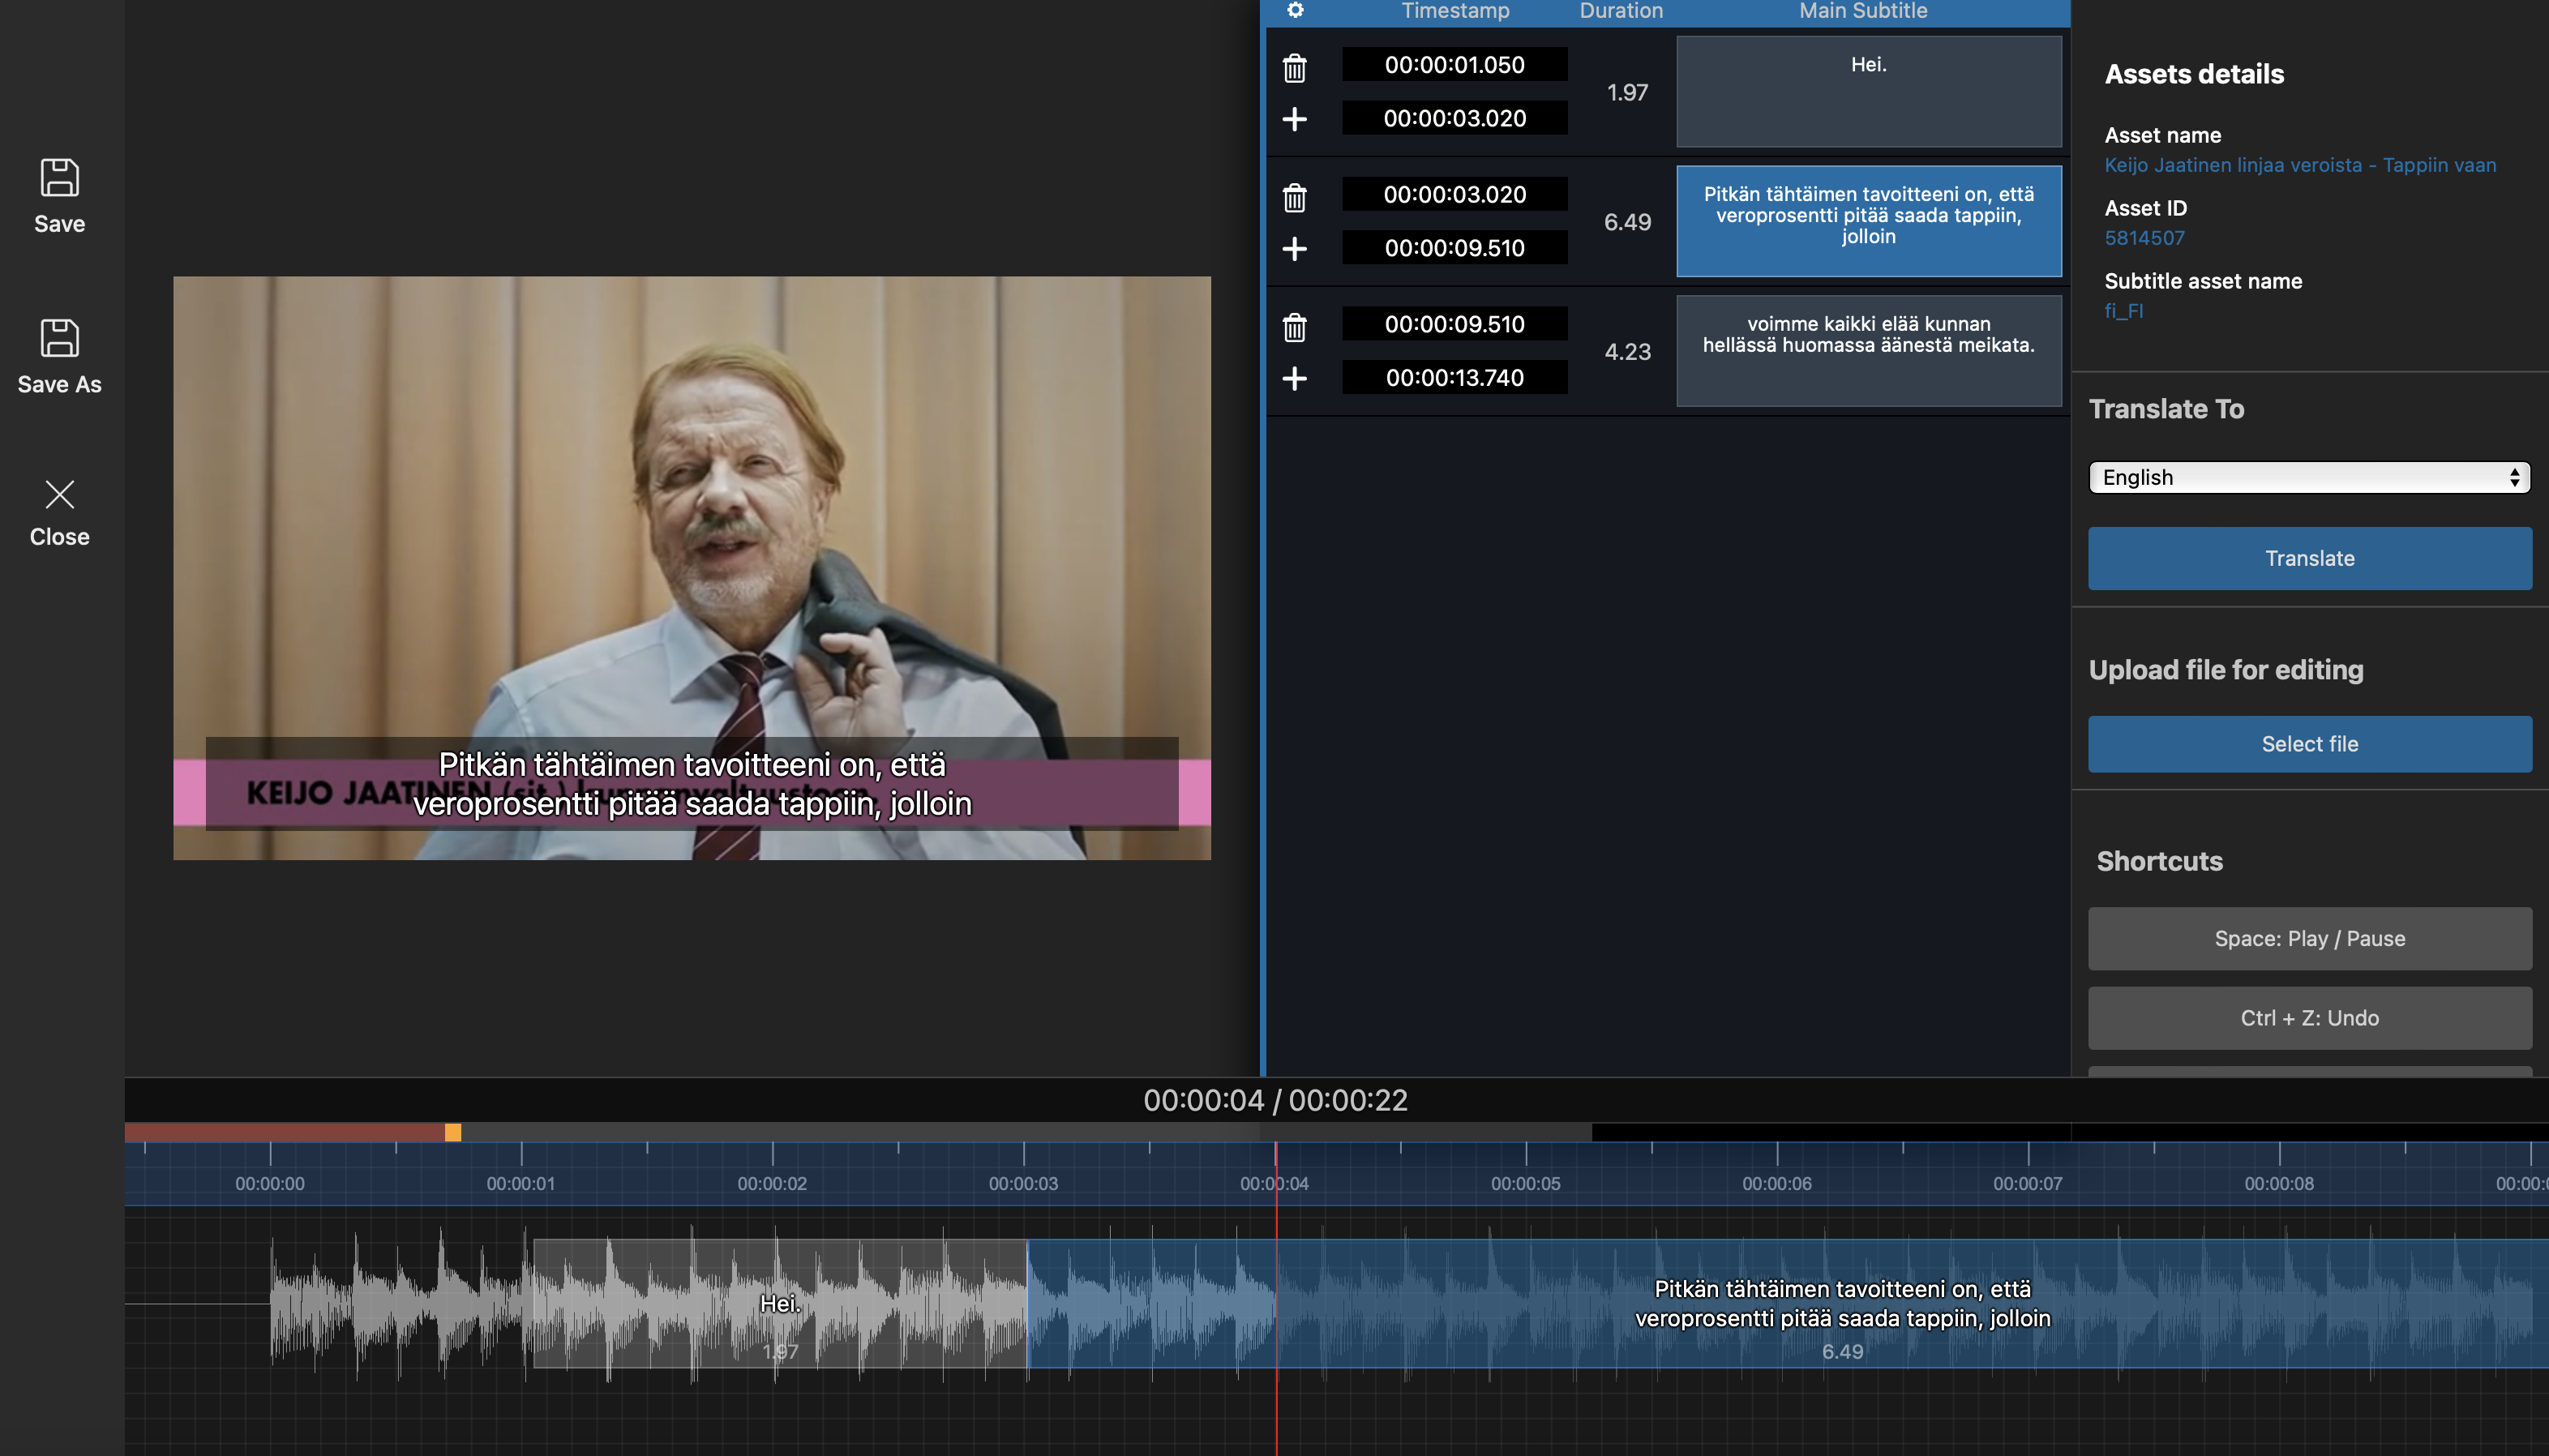Screen dimensions: 2549x1456
Task: Click the Ctrl + Z: Undo shortcut
Action: click(2309, 1018)
